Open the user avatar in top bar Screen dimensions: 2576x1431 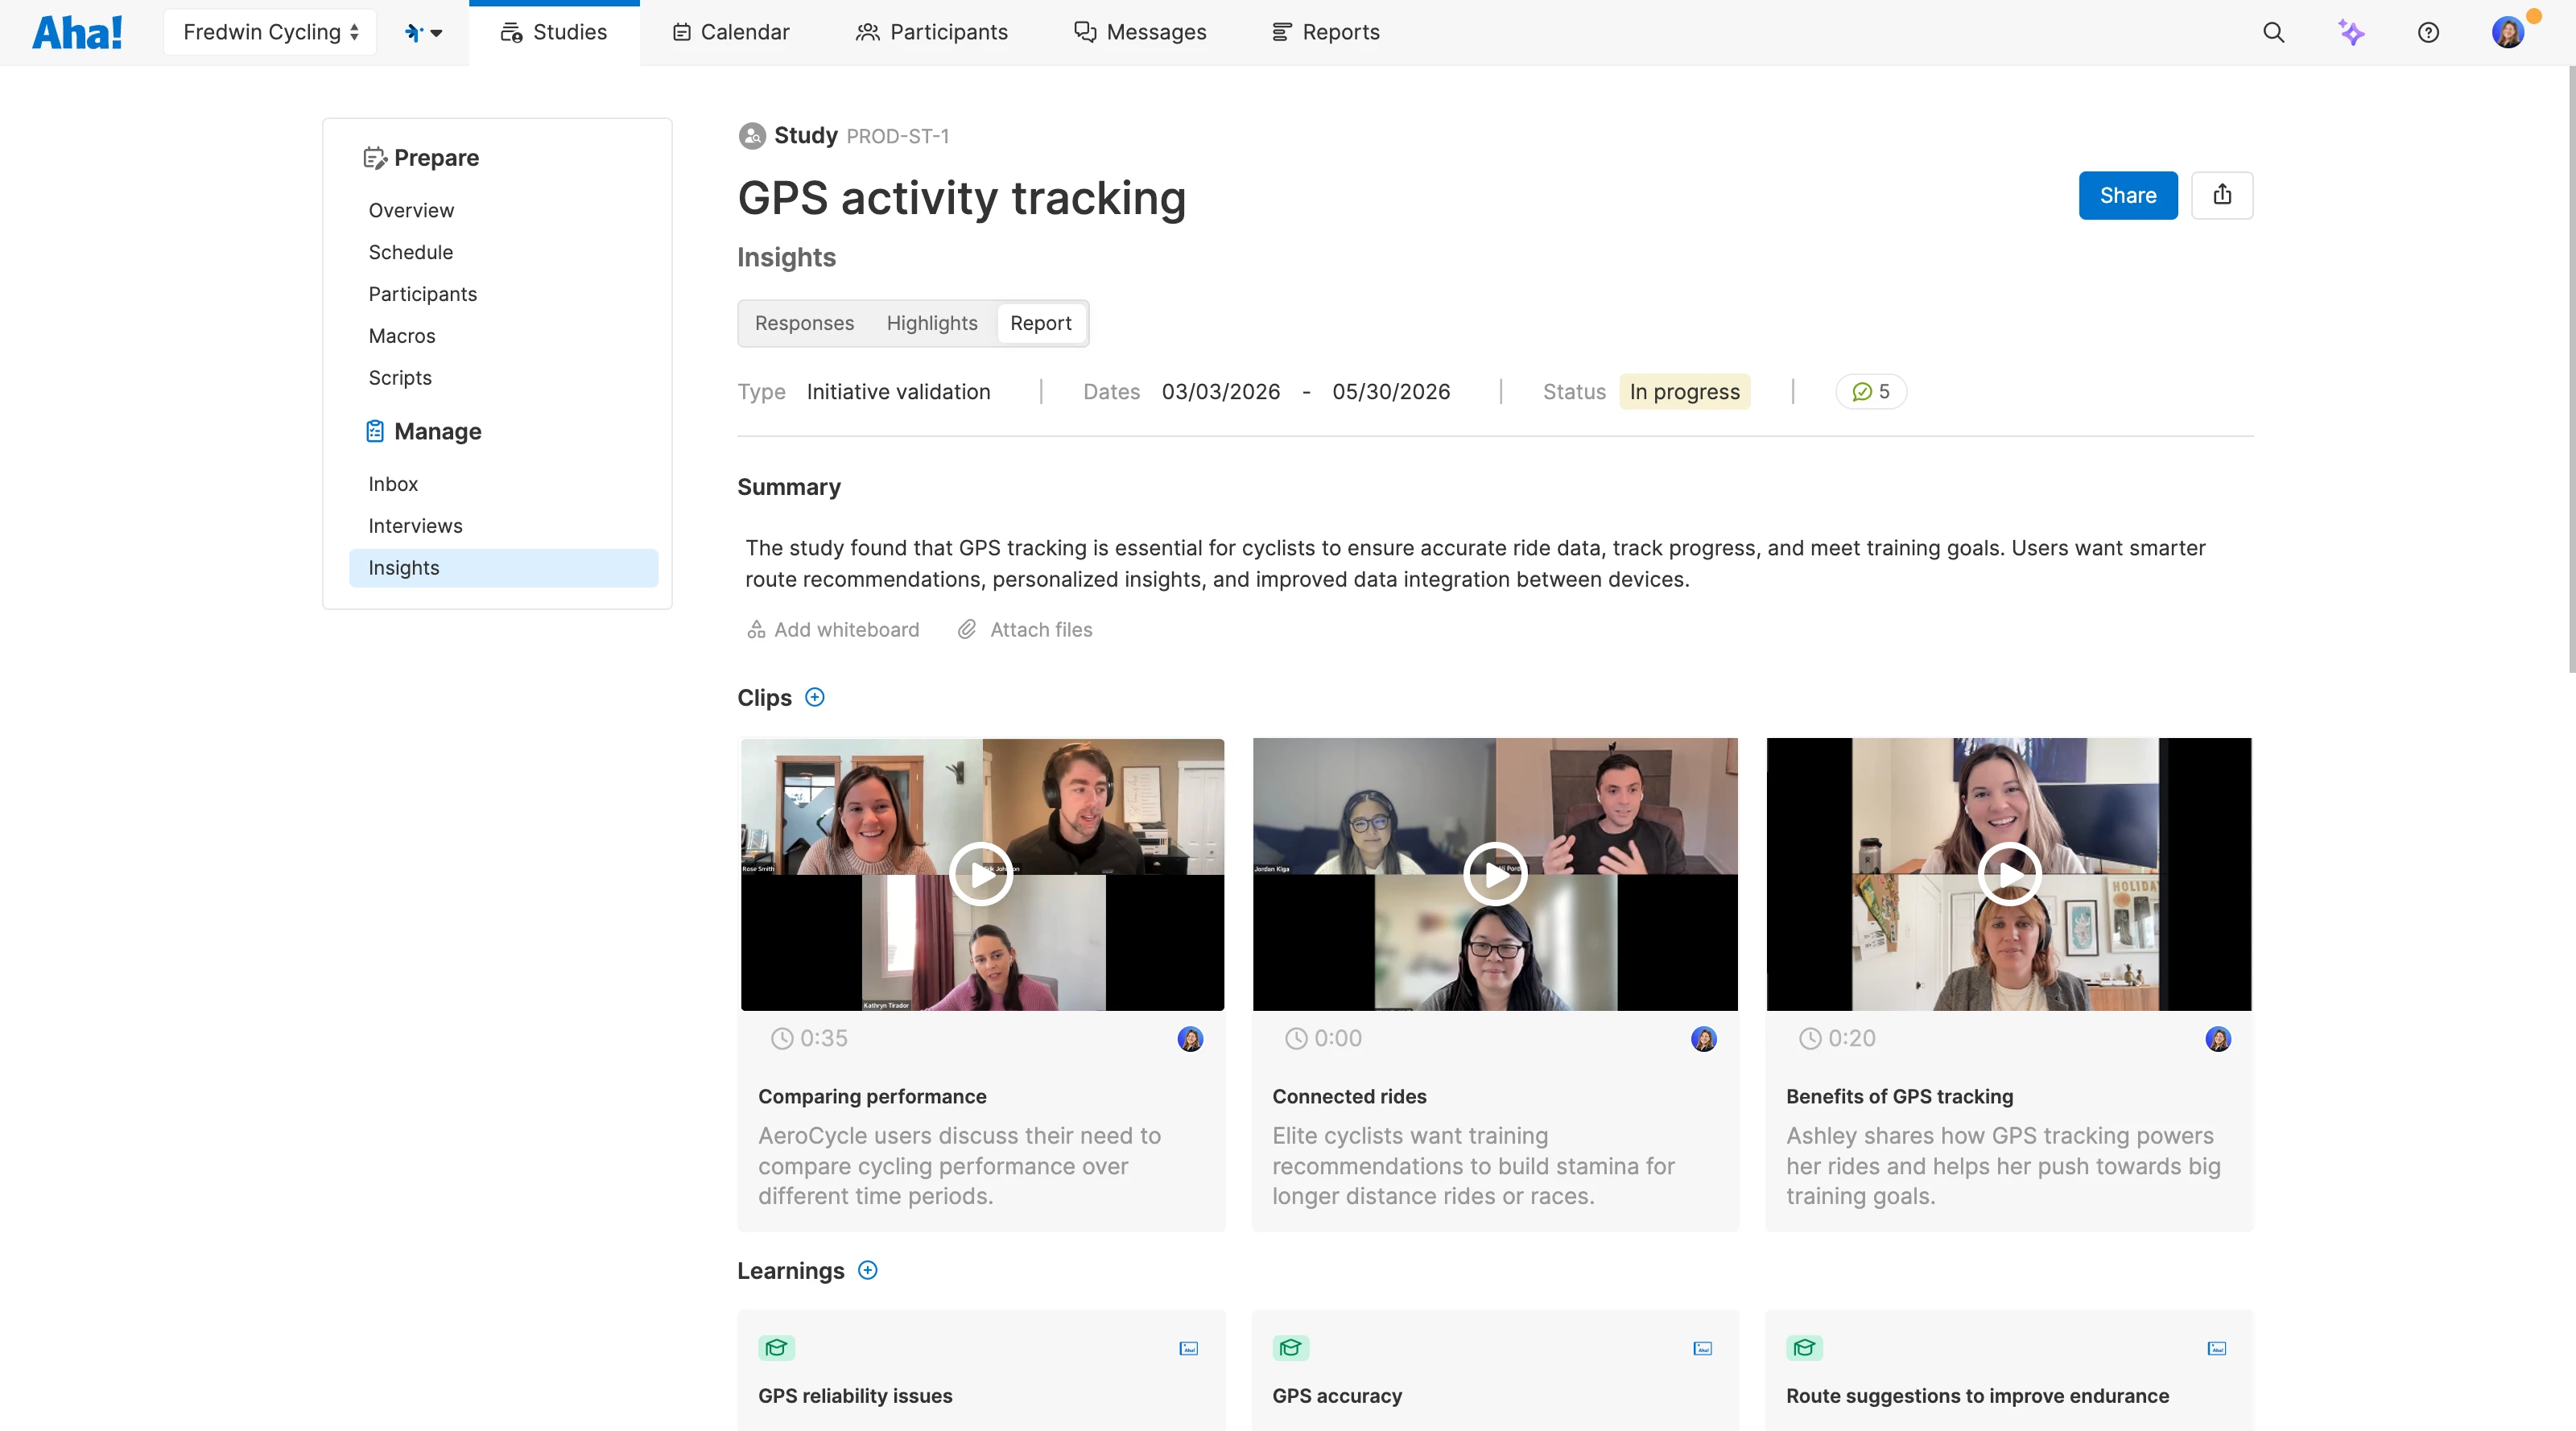(x=2507, y=32)
